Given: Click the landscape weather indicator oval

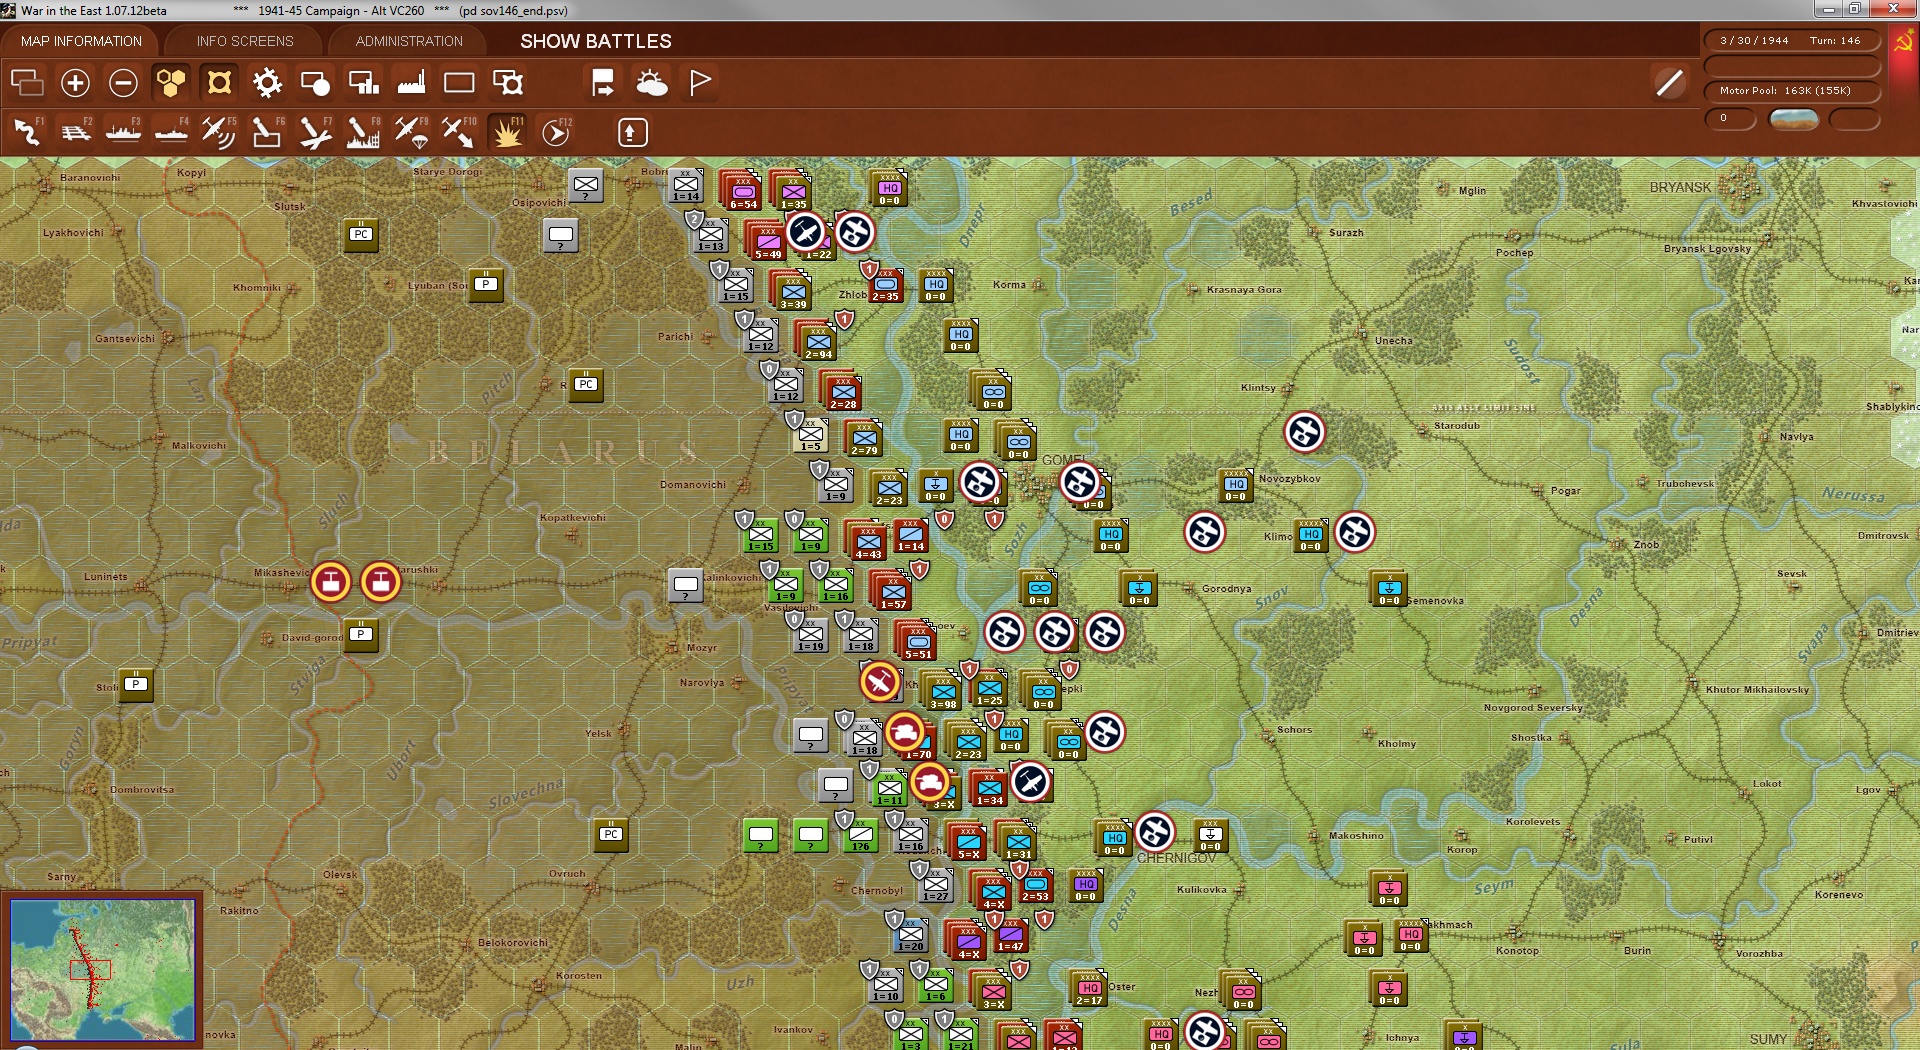Looking at the screenshot, I should point(1793,119).
